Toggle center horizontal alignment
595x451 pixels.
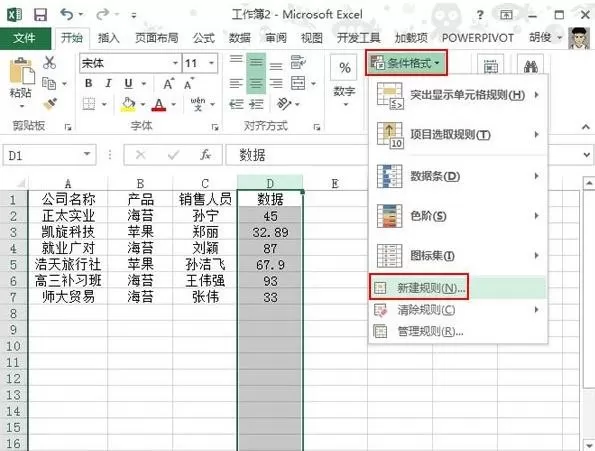(256, 83)
